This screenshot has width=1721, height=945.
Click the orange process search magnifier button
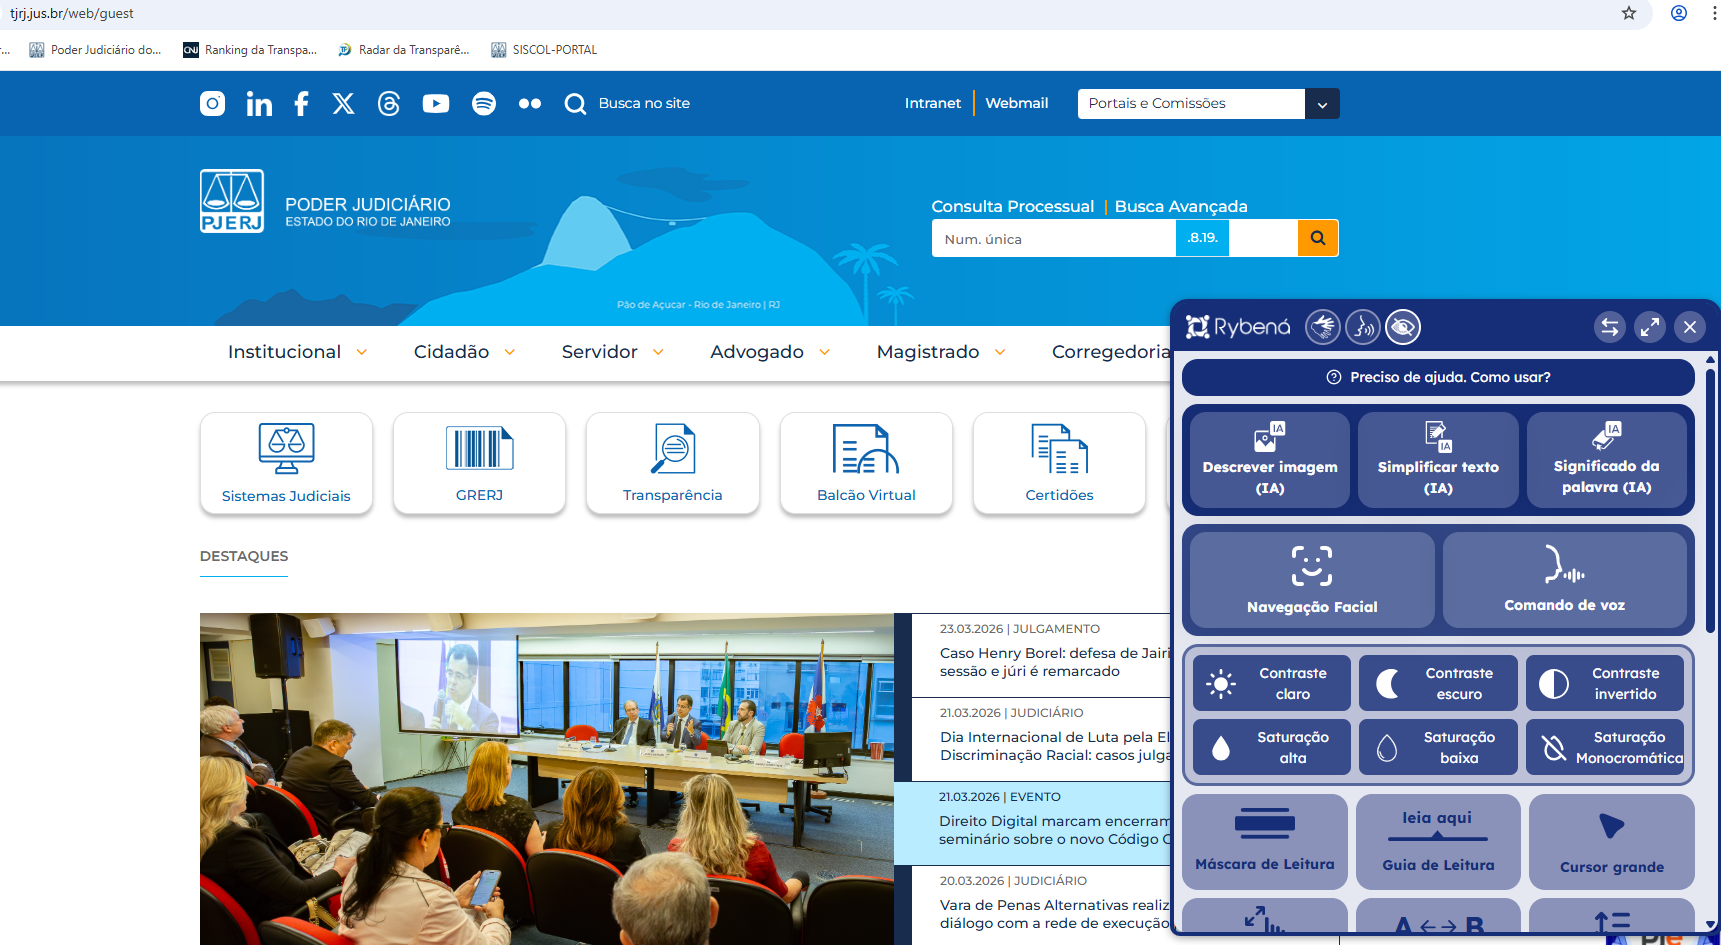click(1317, 238)
